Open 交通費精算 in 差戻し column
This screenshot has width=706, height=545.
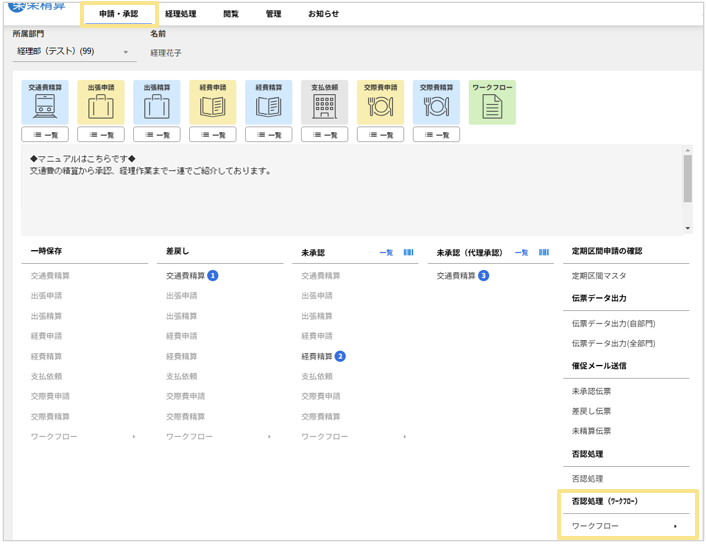click(186, 276)
